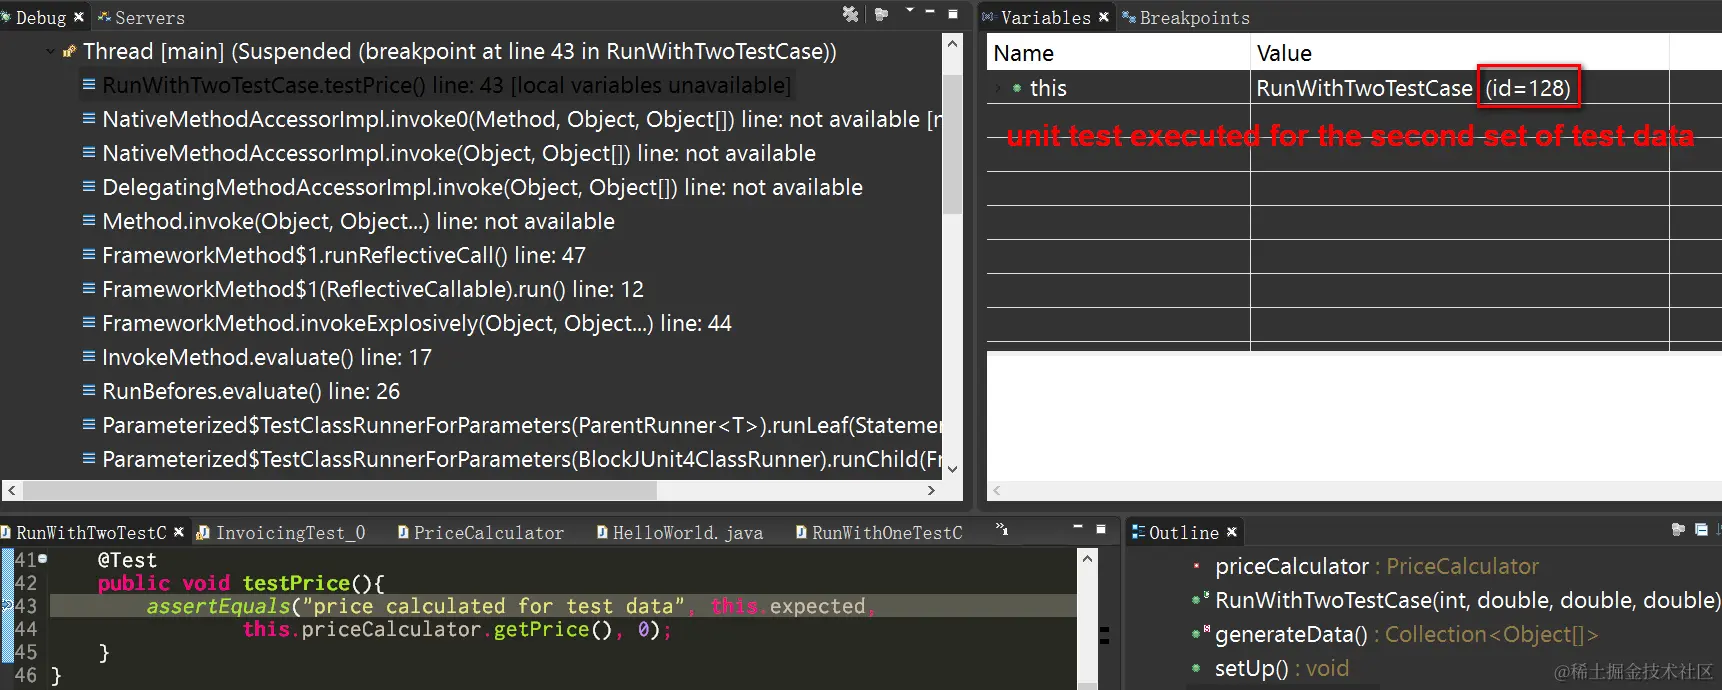Click the Debug view mode icon

click(881, 14)
